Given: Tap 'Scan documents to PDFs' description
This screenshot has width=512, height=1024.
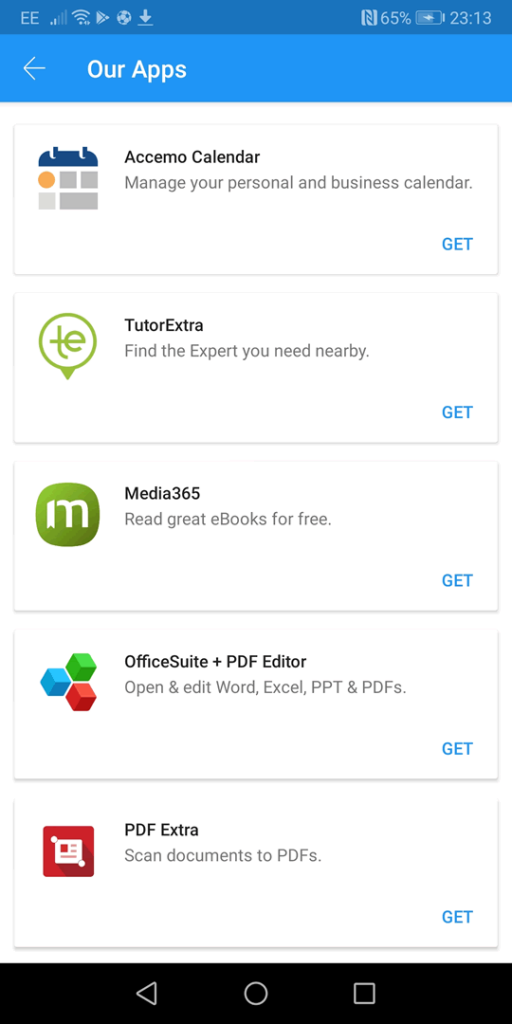Looking at the screenshot, I should pyautogui.click(x=223, y=856).
